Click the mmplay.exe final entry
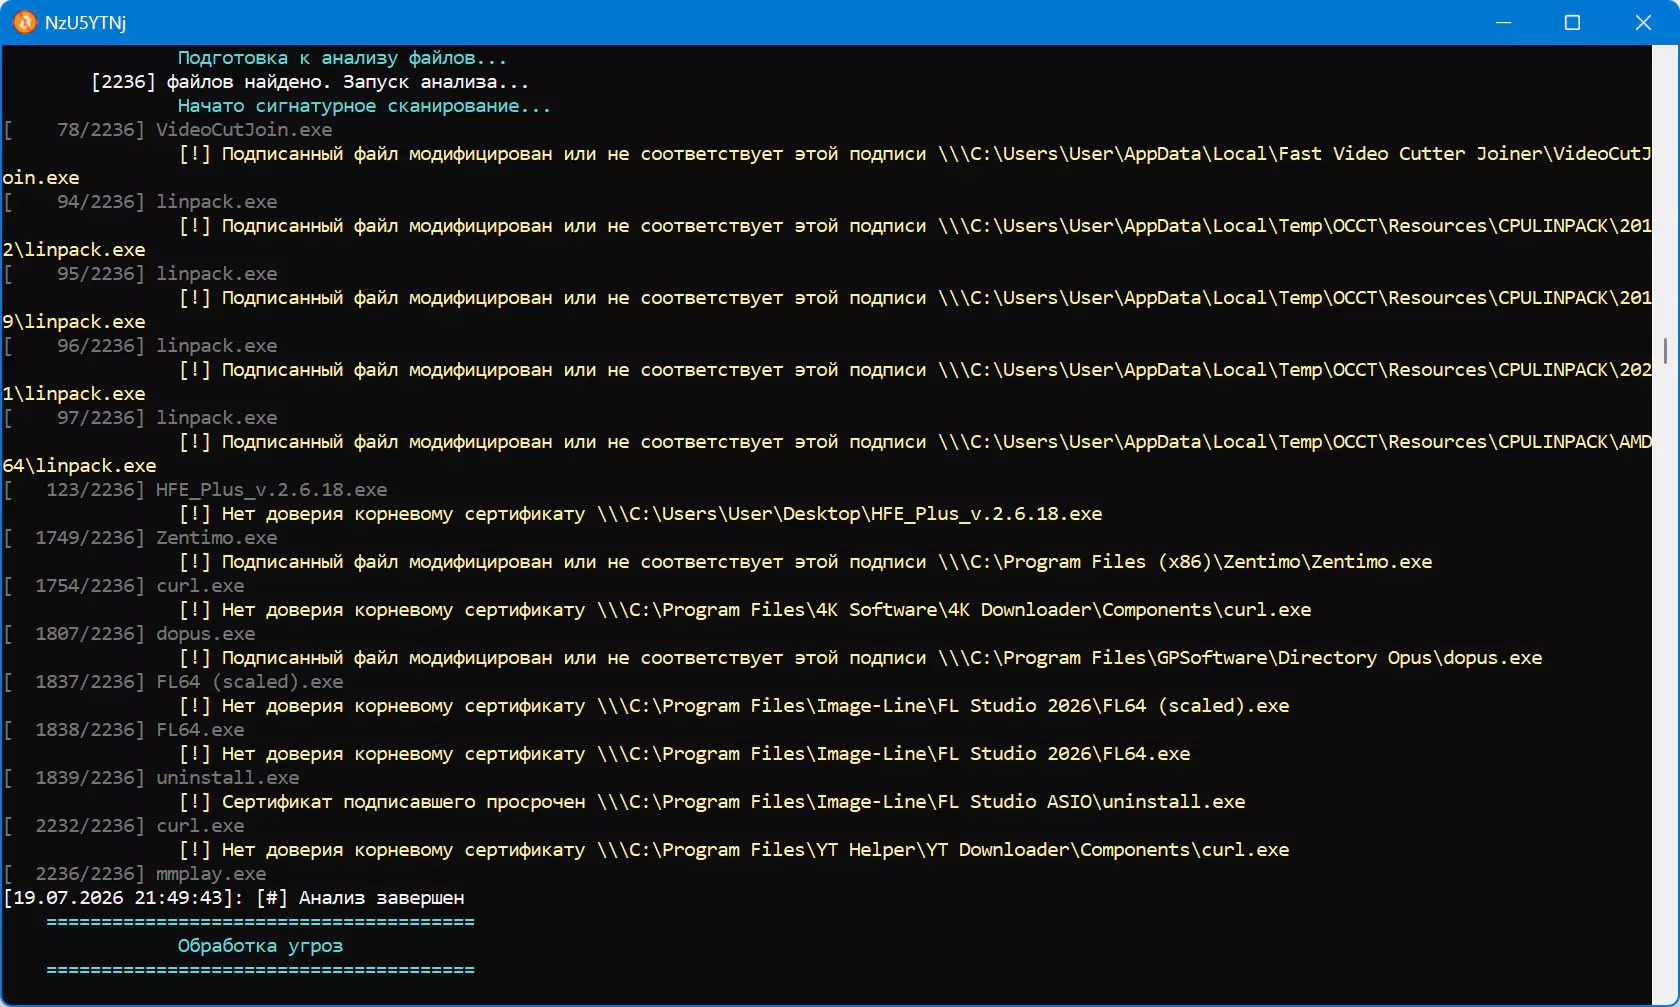The width and height of the screenshot is (1680, 1007). (135, 874)
